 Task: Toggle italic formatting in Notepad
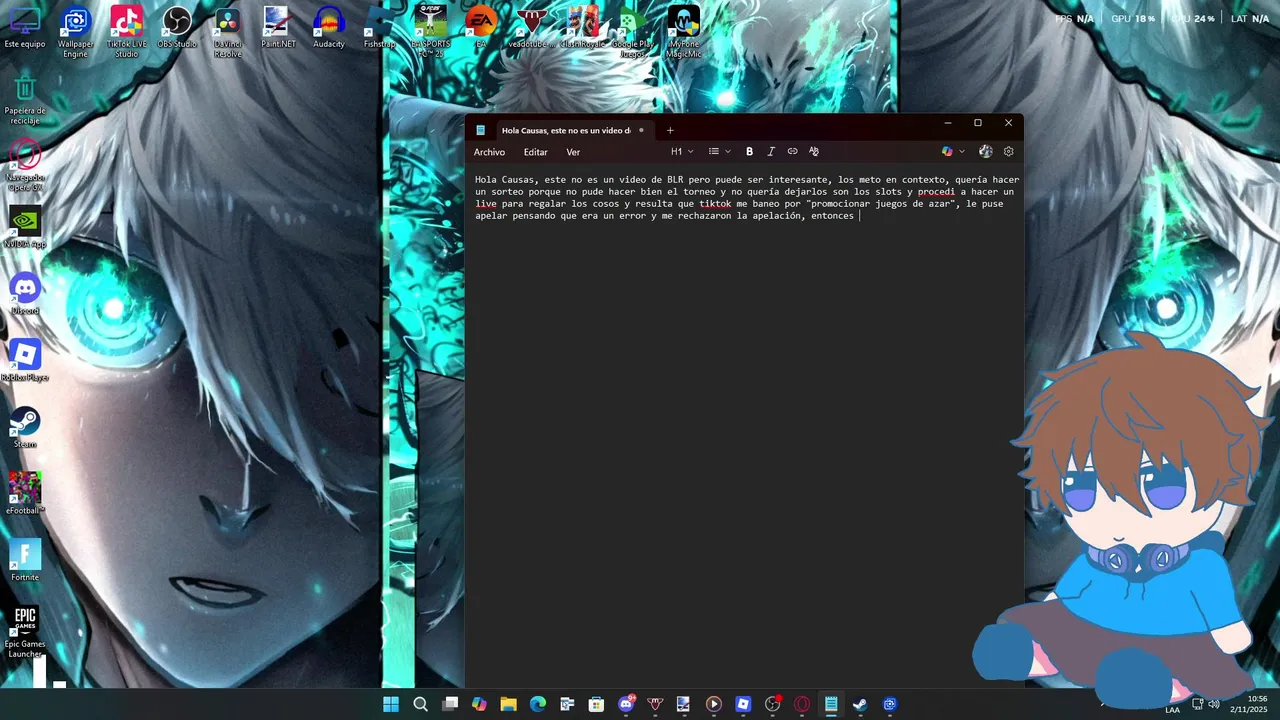click(771, 152)
